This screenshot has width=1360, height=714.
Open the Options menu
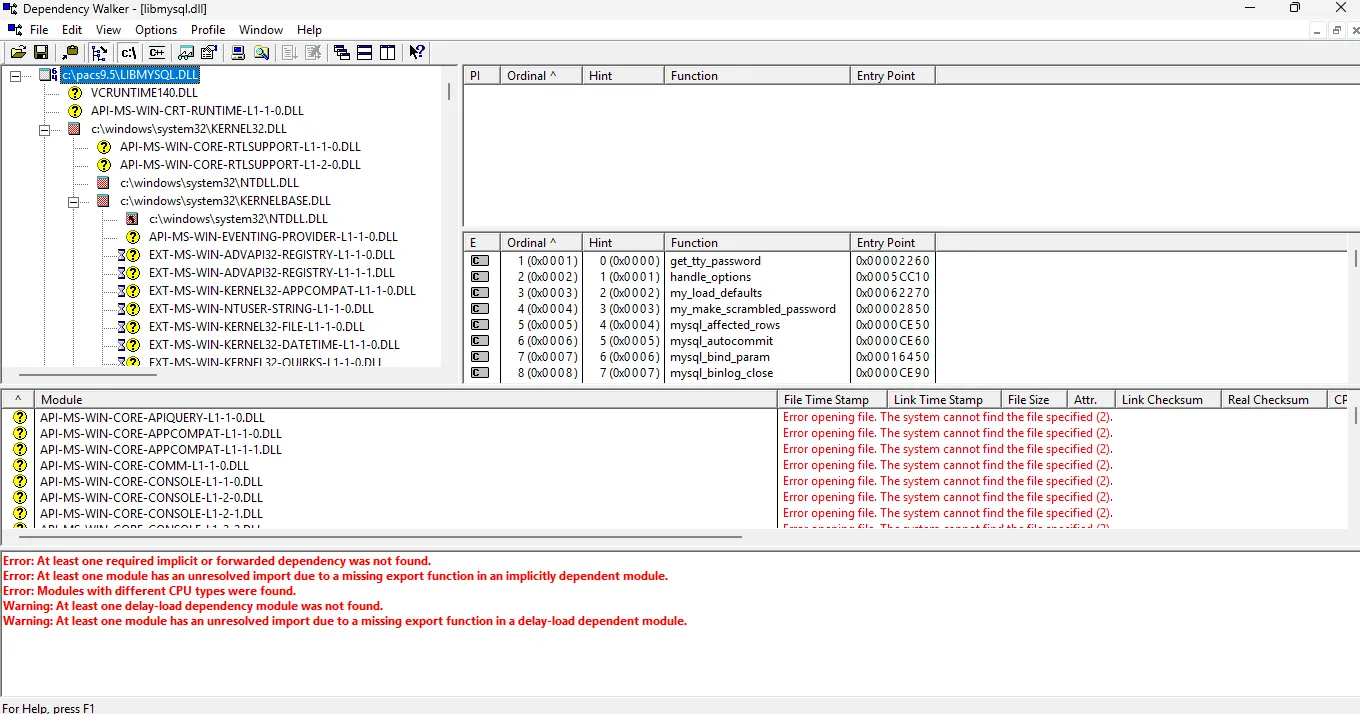[156, 30]
